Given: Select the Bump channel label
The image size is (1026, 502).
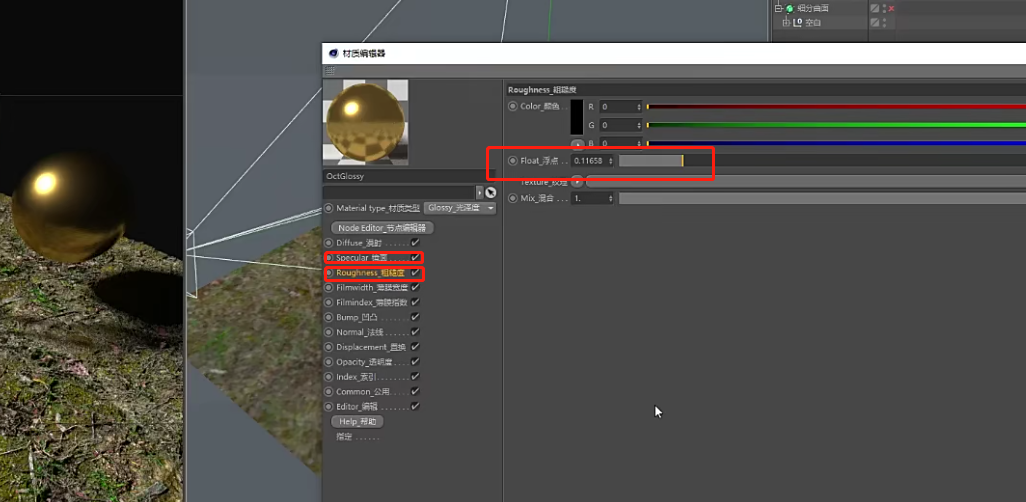Looking at the screenshot, I should coord(357,317).
